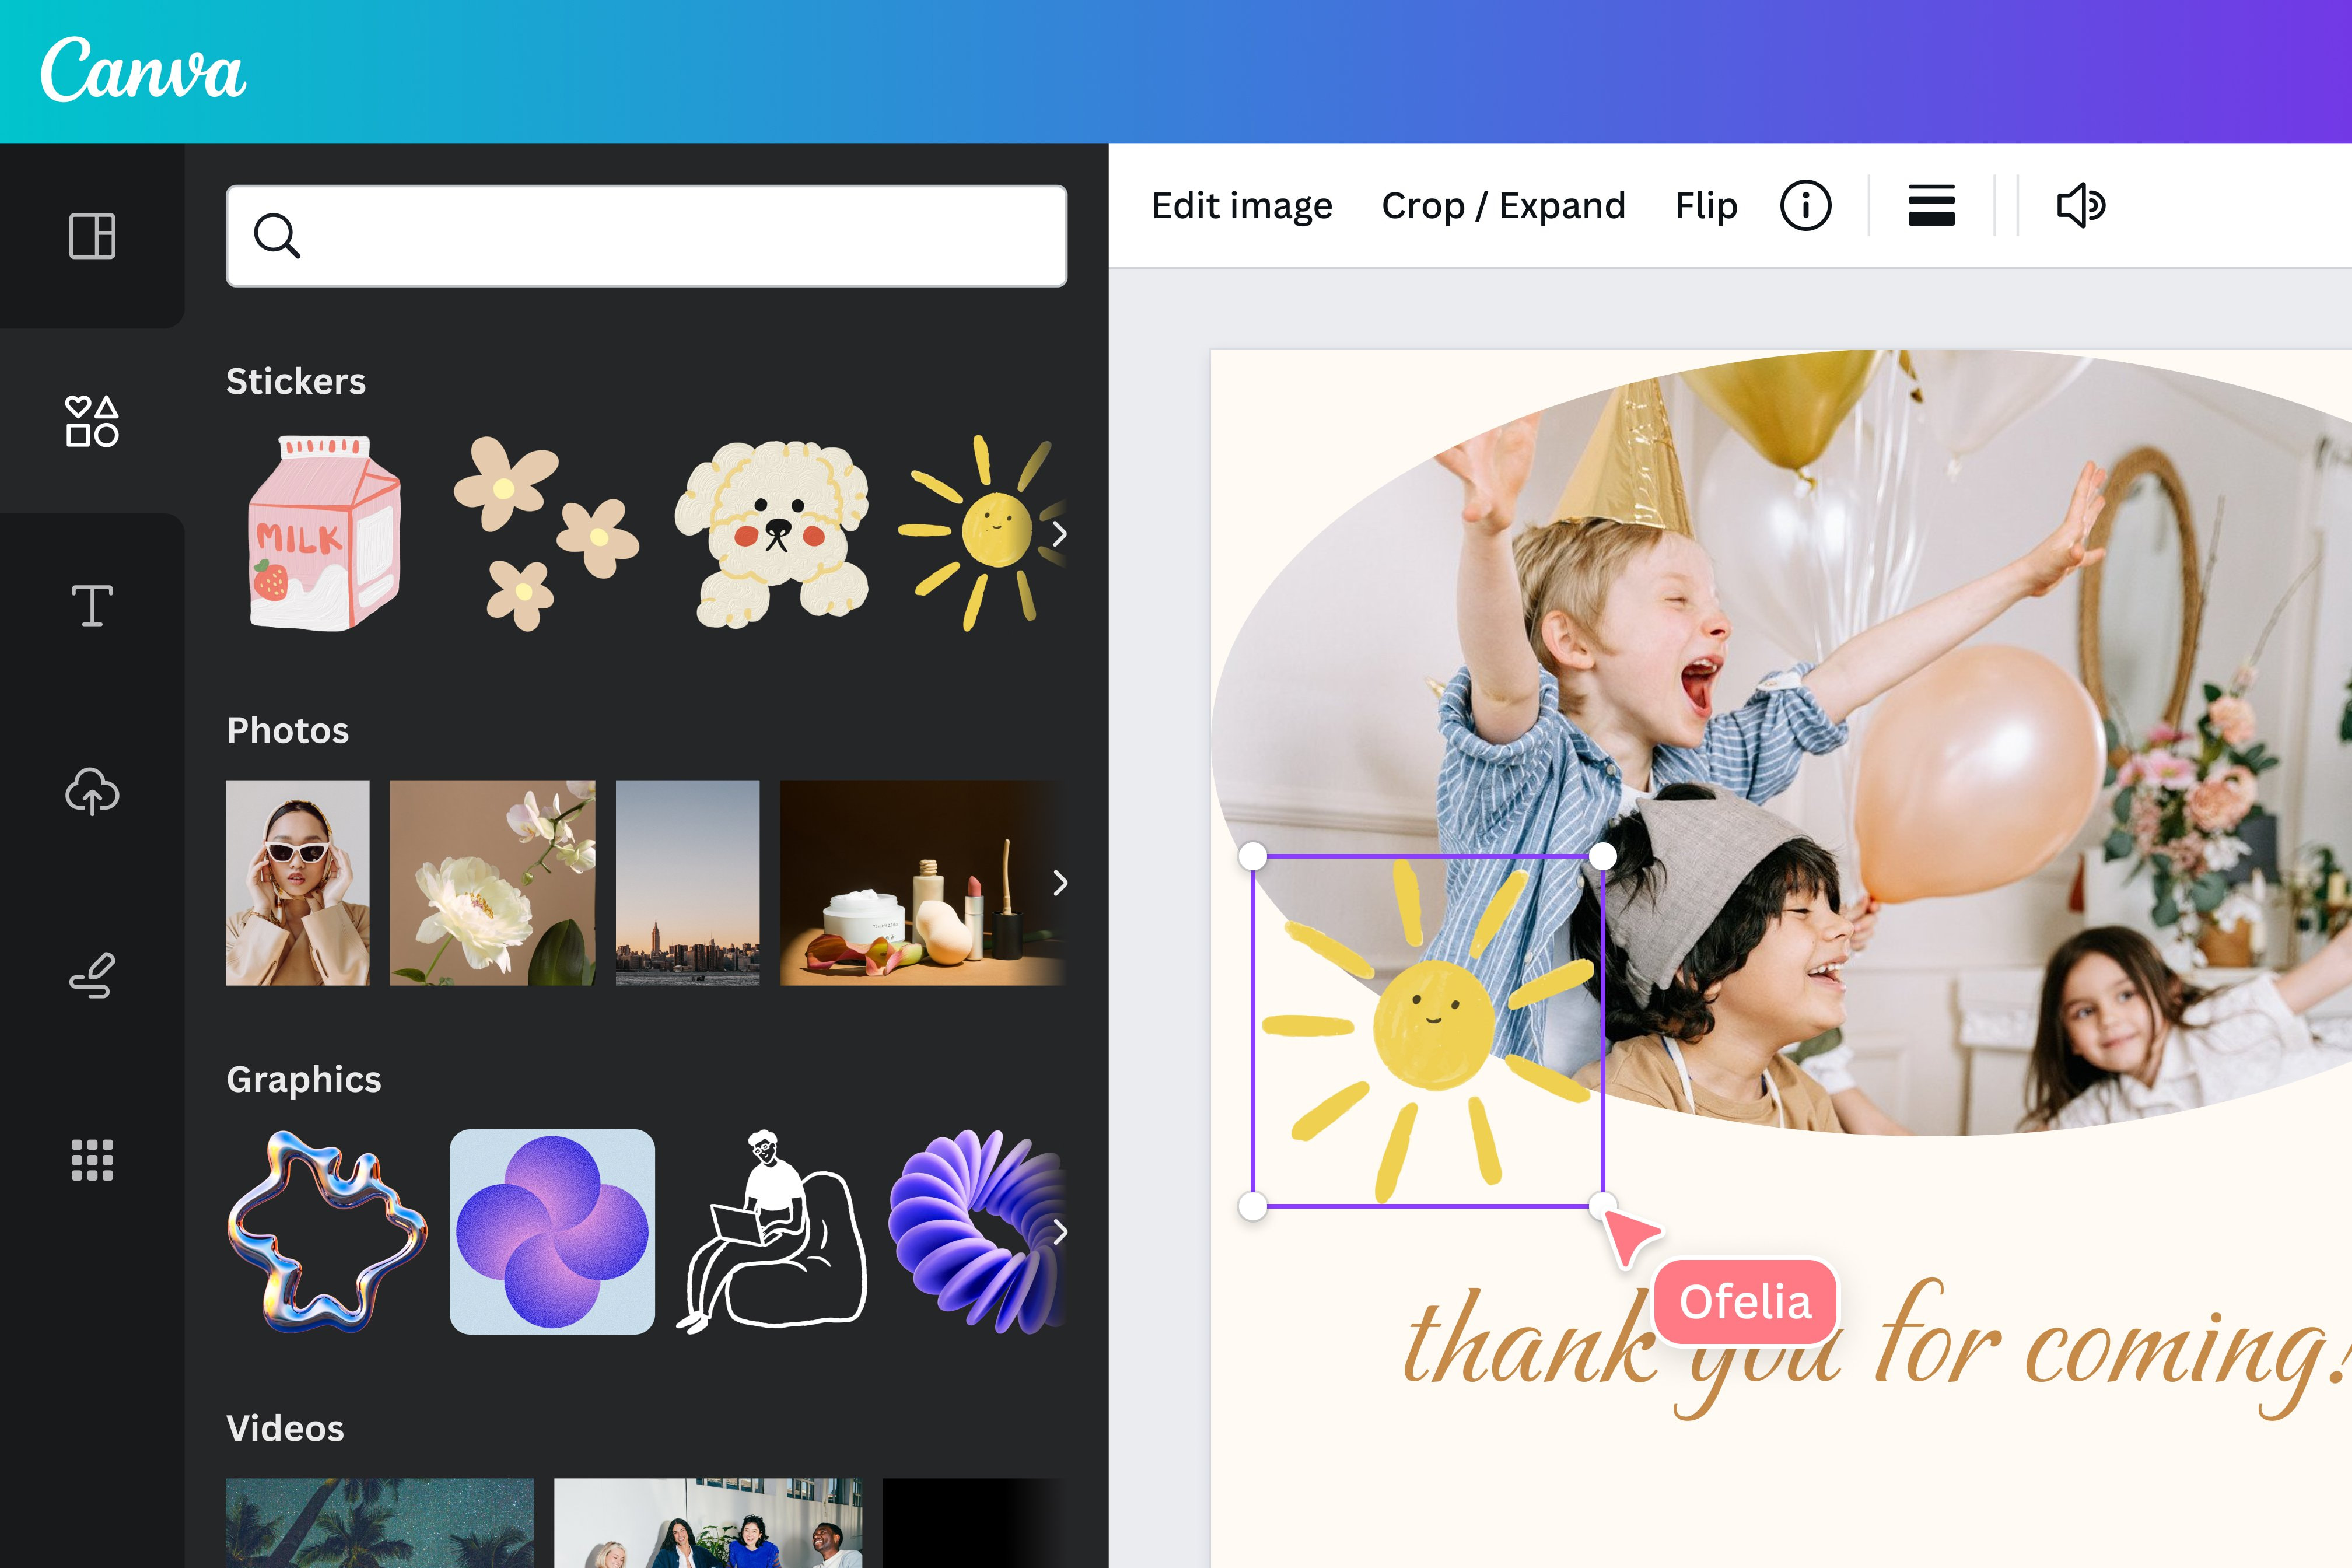This screenshot has height=1568, width=2352.
Task: Open the line weight icon in the toolbar
Action: coord(1931,206)
